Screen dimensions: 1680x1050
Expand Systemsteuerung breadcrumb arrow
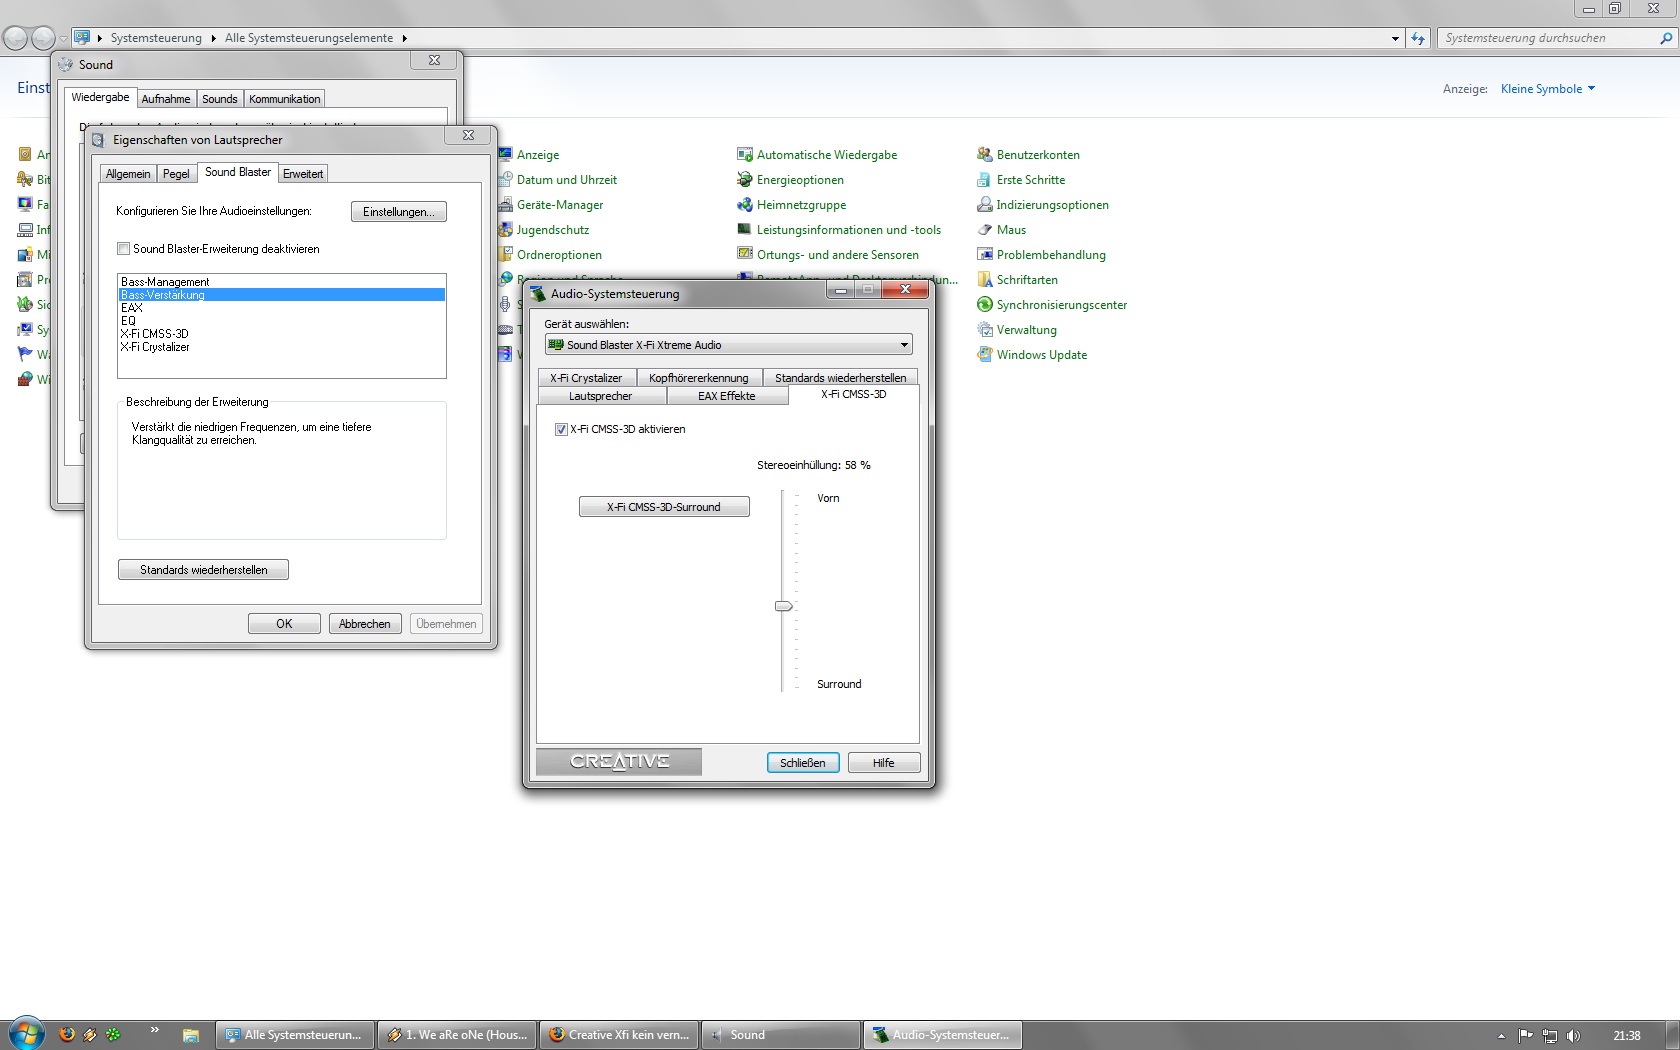(213, 38)
